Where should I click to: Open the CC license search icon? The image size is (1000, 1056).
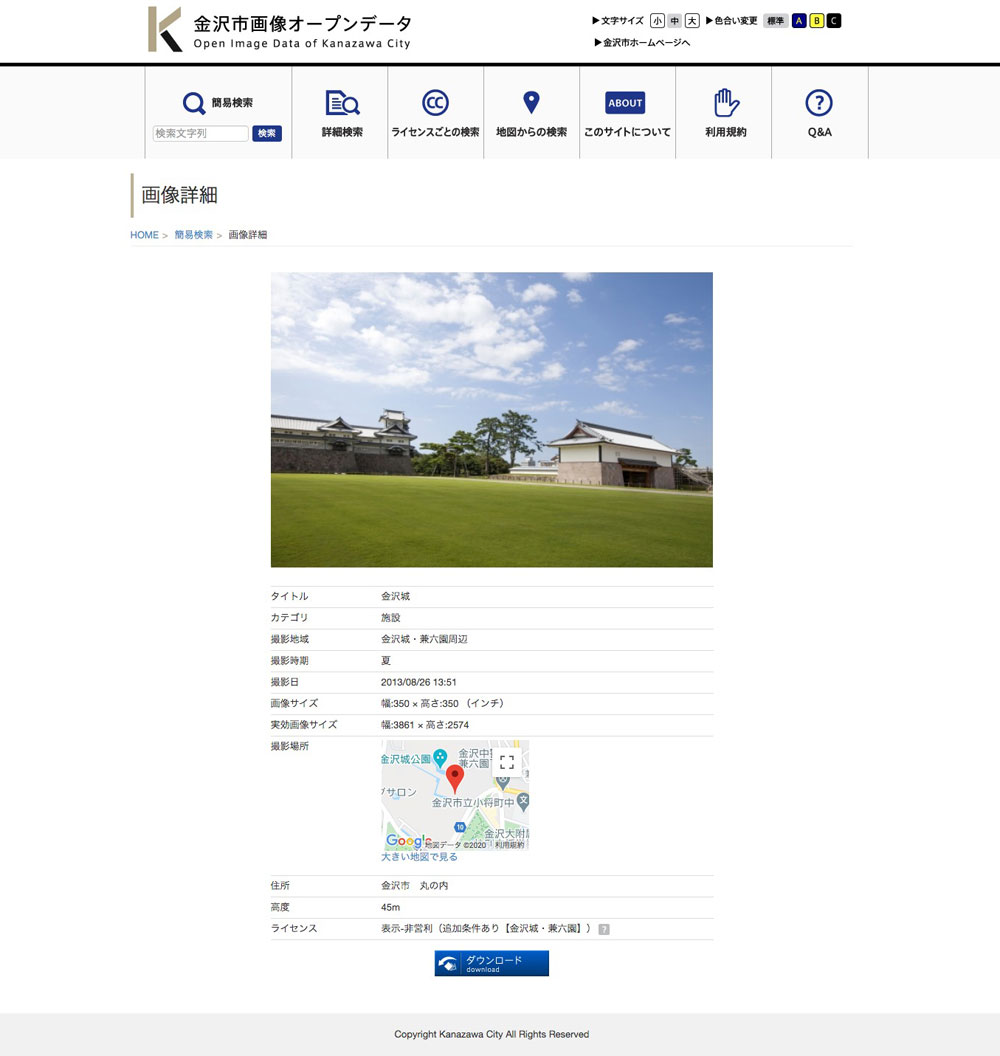click(x=435, y=103)
